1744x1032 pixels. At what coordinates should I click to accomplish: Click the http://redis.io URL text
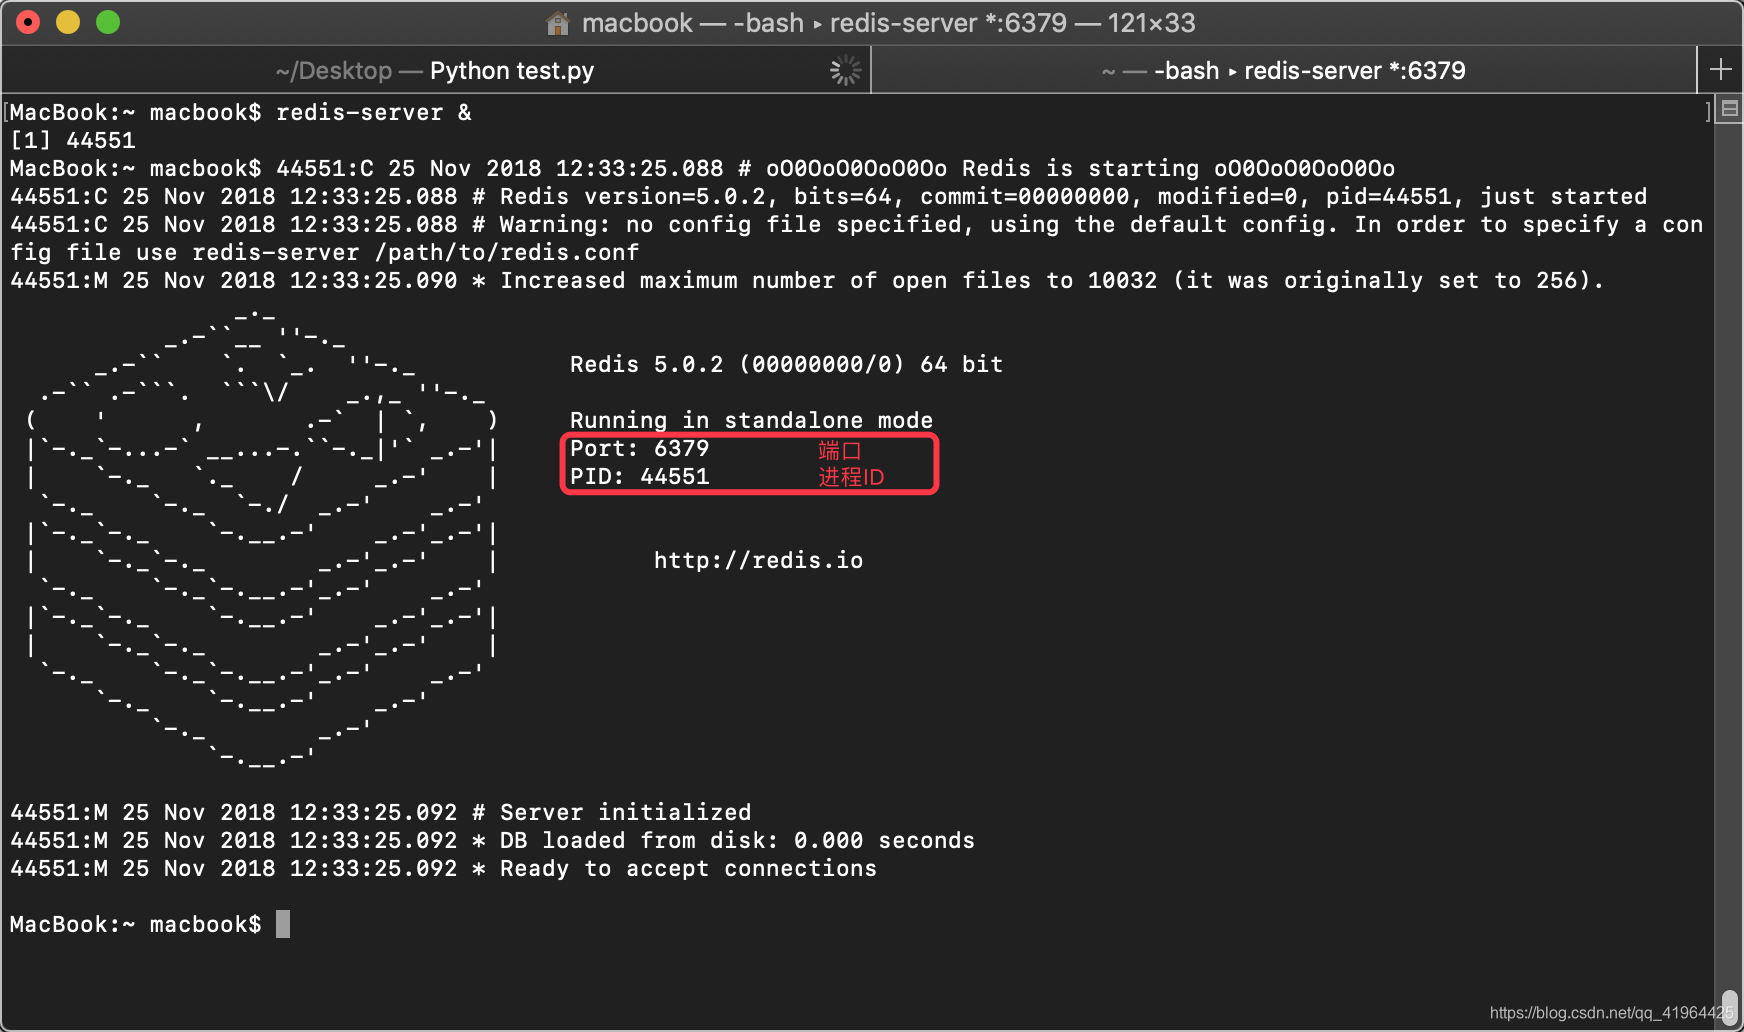click(759, 561)
